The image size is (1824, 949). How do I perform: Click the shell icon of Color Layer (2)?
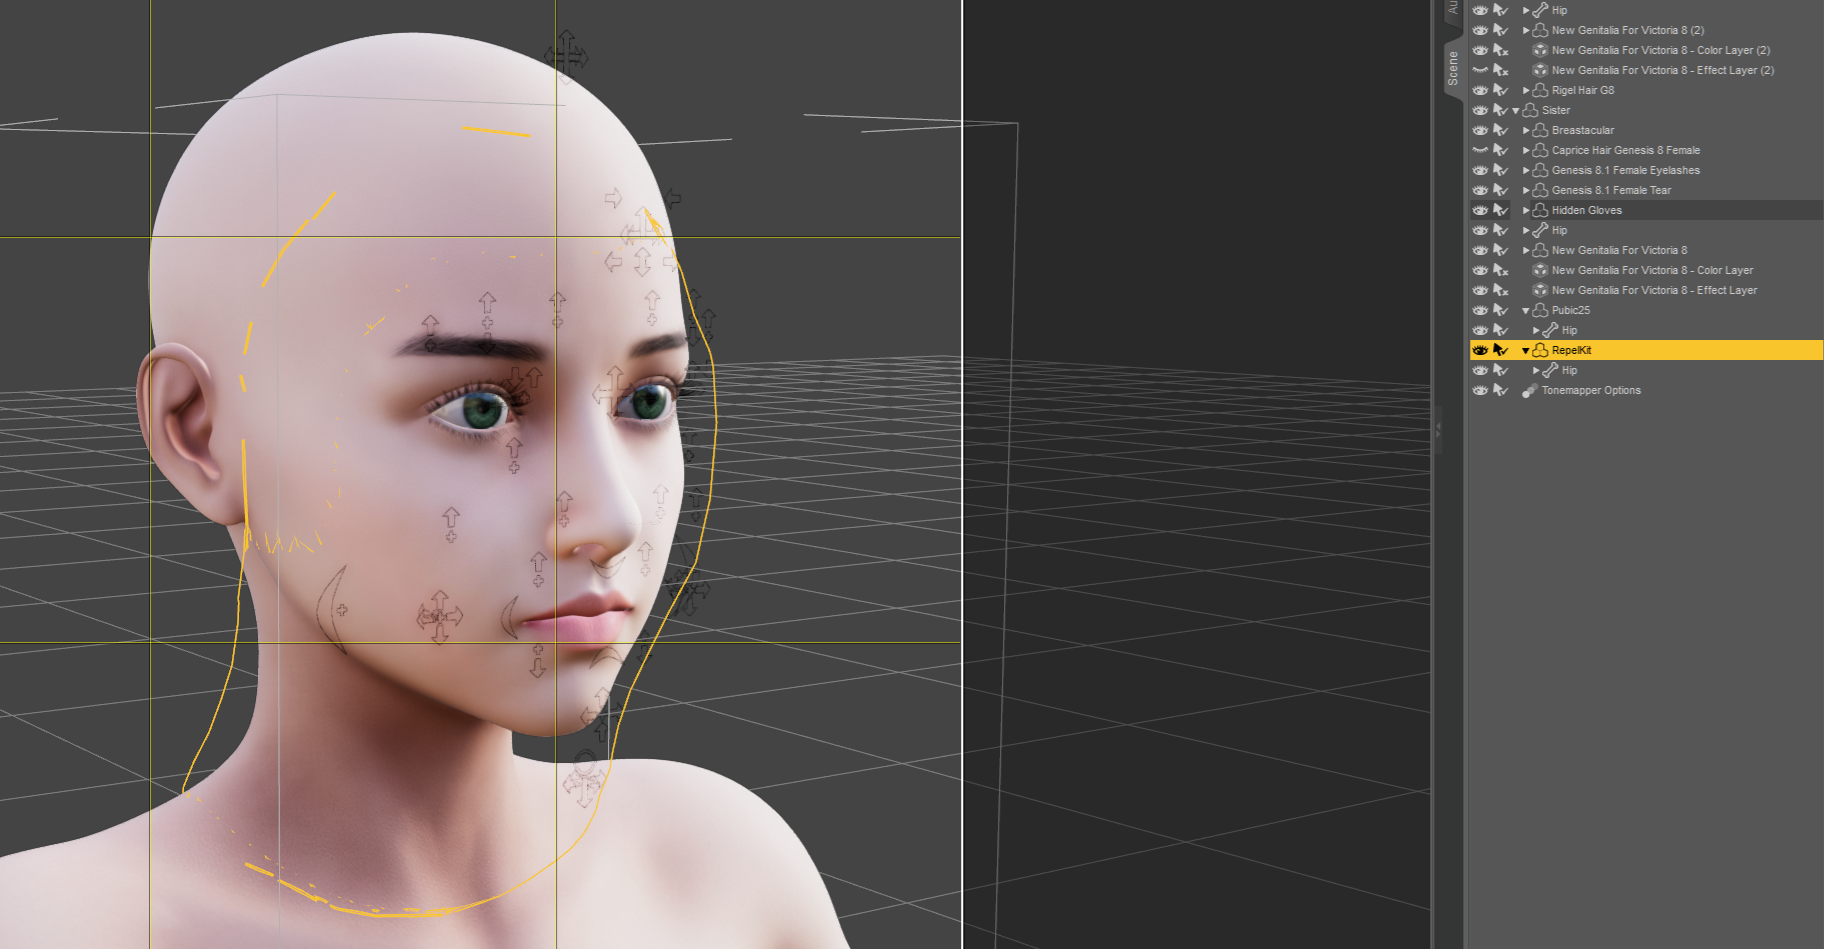tap(1540, 50)
